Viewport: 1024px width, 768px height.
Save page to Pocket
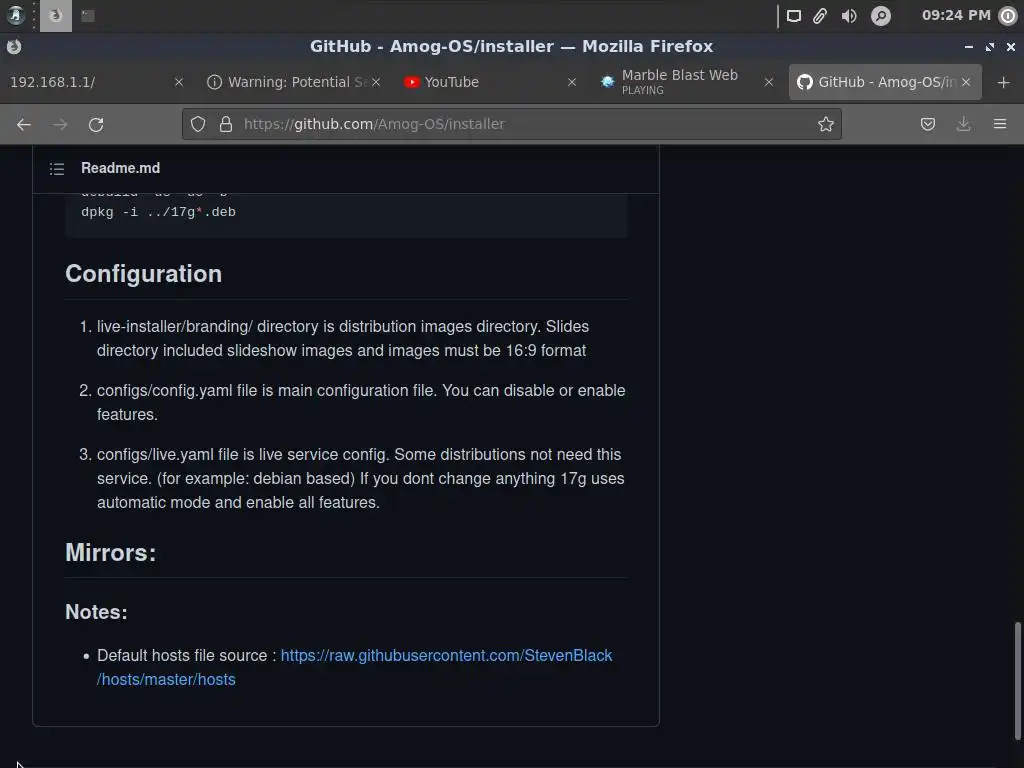(927, 124)
